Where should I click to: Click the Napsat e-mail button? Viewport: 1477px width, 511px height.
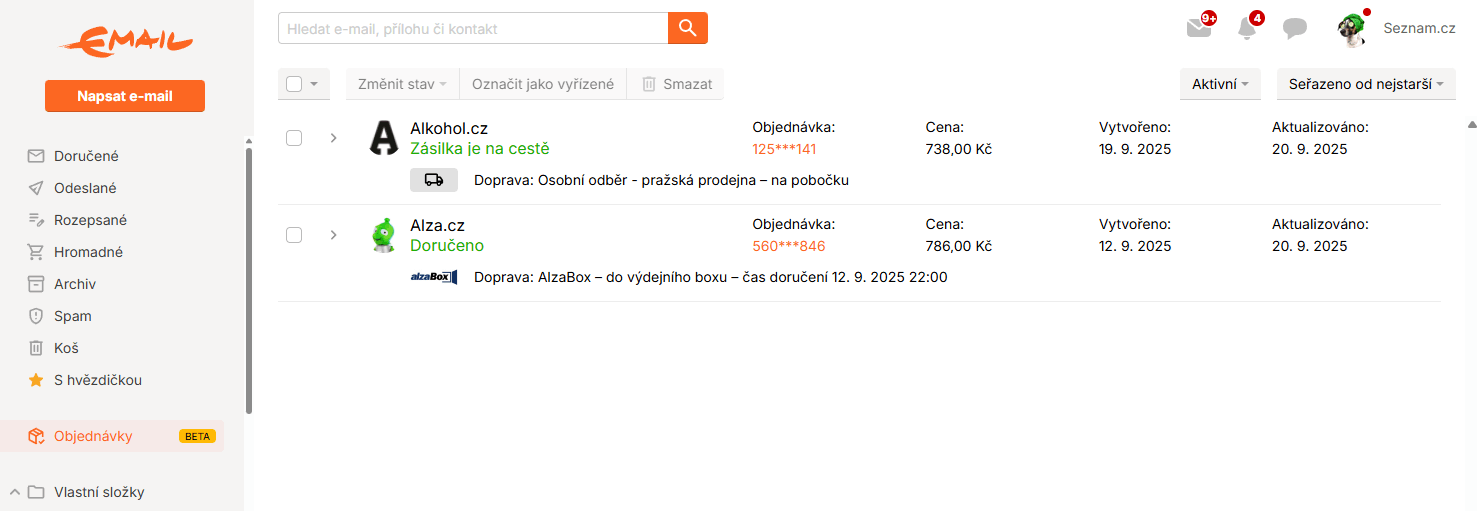125,96
